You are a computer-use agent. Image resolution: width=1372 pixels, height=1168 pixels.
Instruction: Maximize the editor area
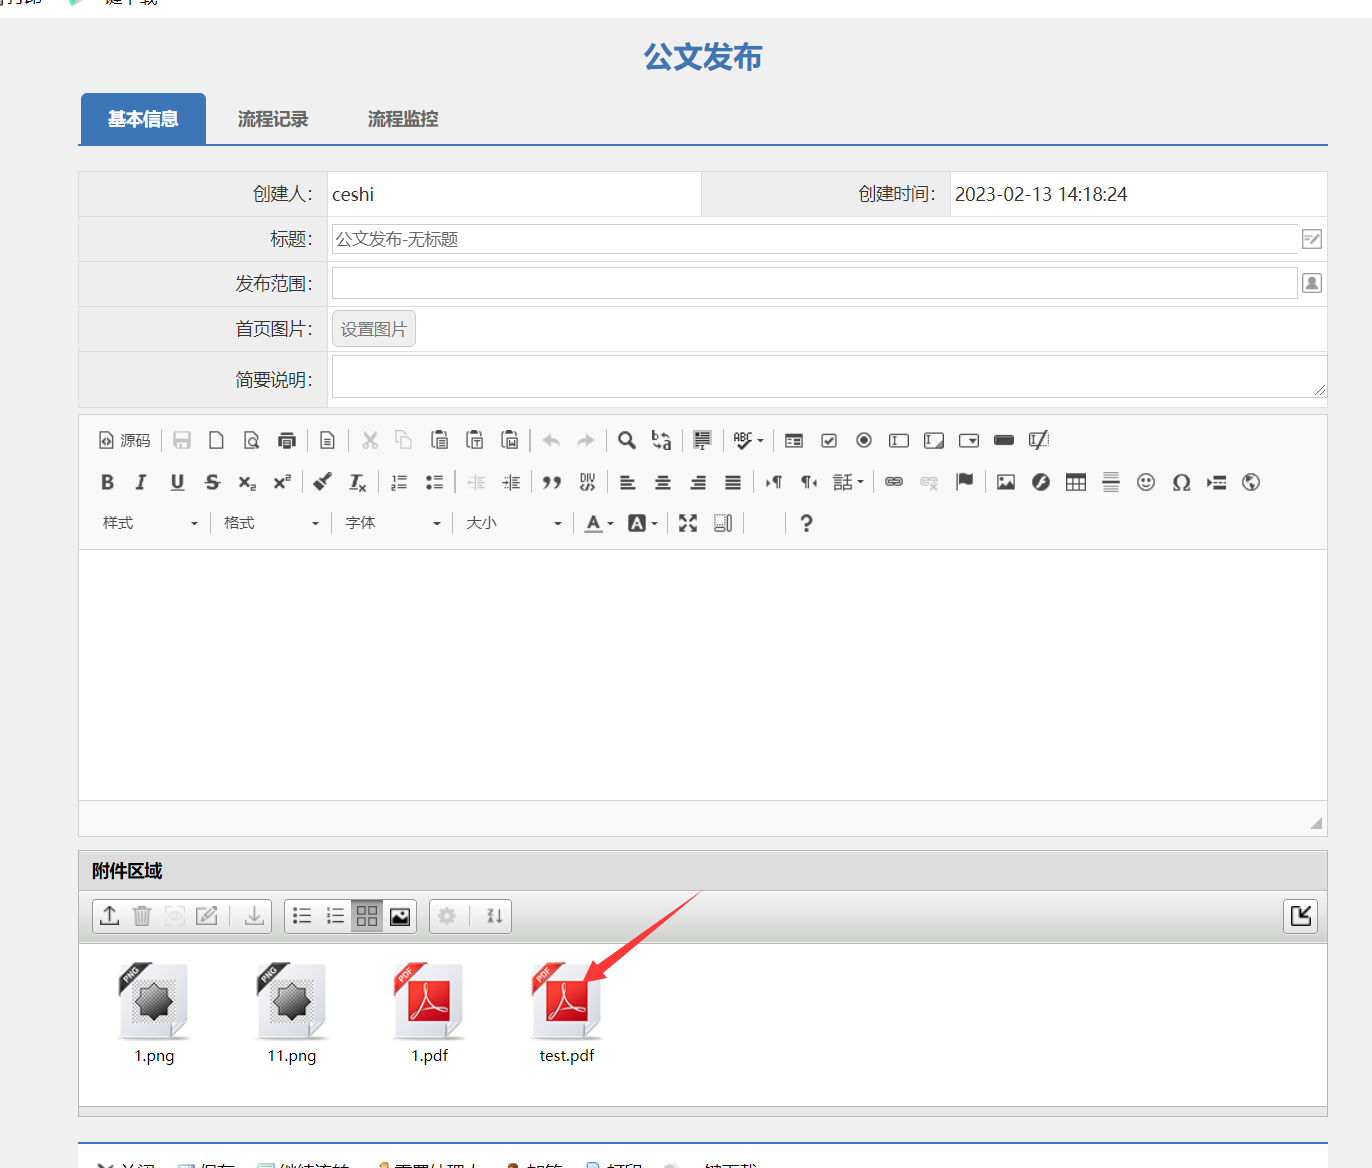pos(688,523)
